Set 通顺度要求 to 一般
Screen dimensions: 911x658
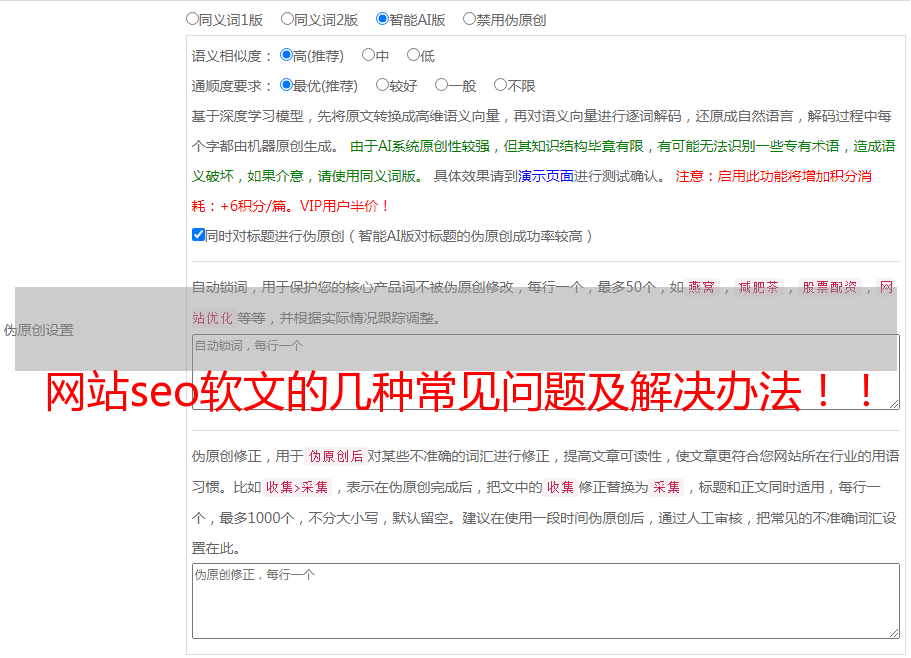(x=441, y=85)
